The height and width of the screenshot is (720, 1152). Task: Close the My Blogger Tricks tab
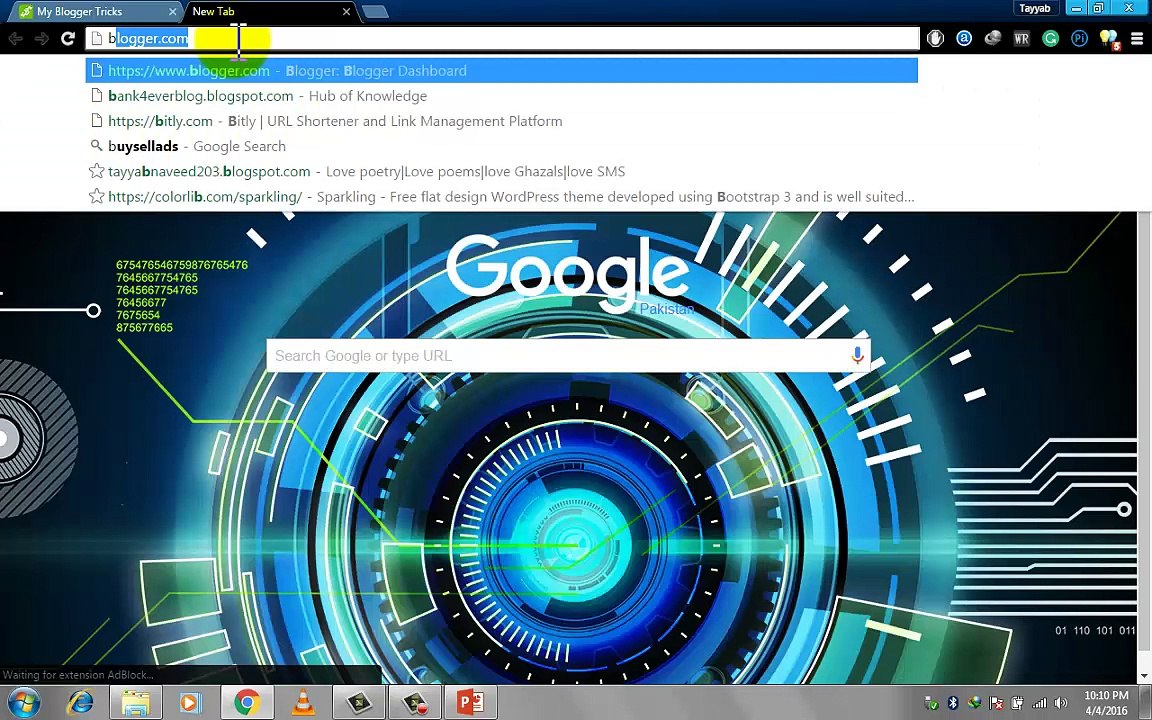point(173,12)
